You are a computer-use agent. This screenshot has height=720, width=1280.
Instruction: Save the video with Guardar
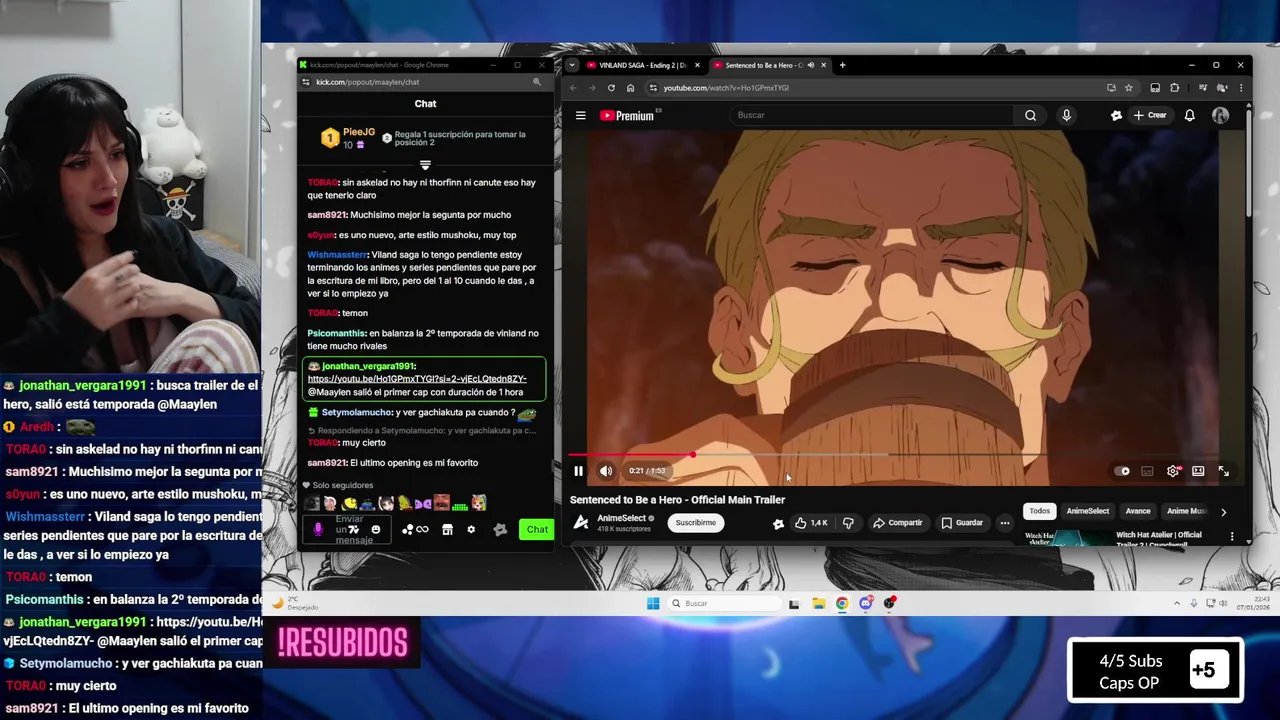coord(962,523)
